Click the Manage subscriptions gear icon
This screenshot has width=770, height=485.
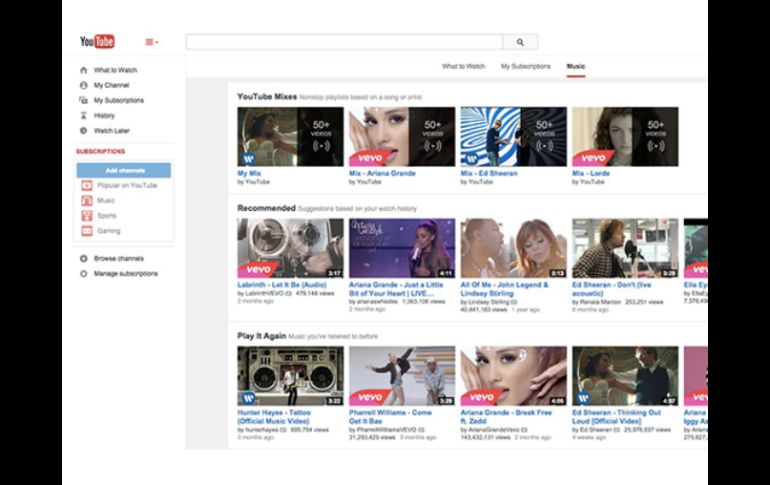pyautogui.click(x=83, y=274)
